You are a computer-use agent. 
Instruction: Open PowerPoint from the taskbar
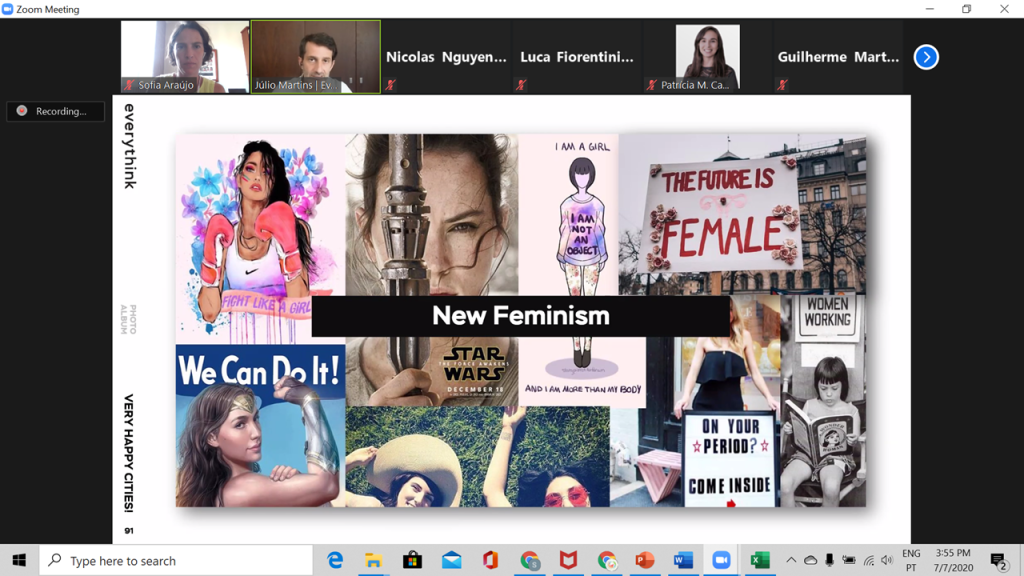tap(645, 561)
